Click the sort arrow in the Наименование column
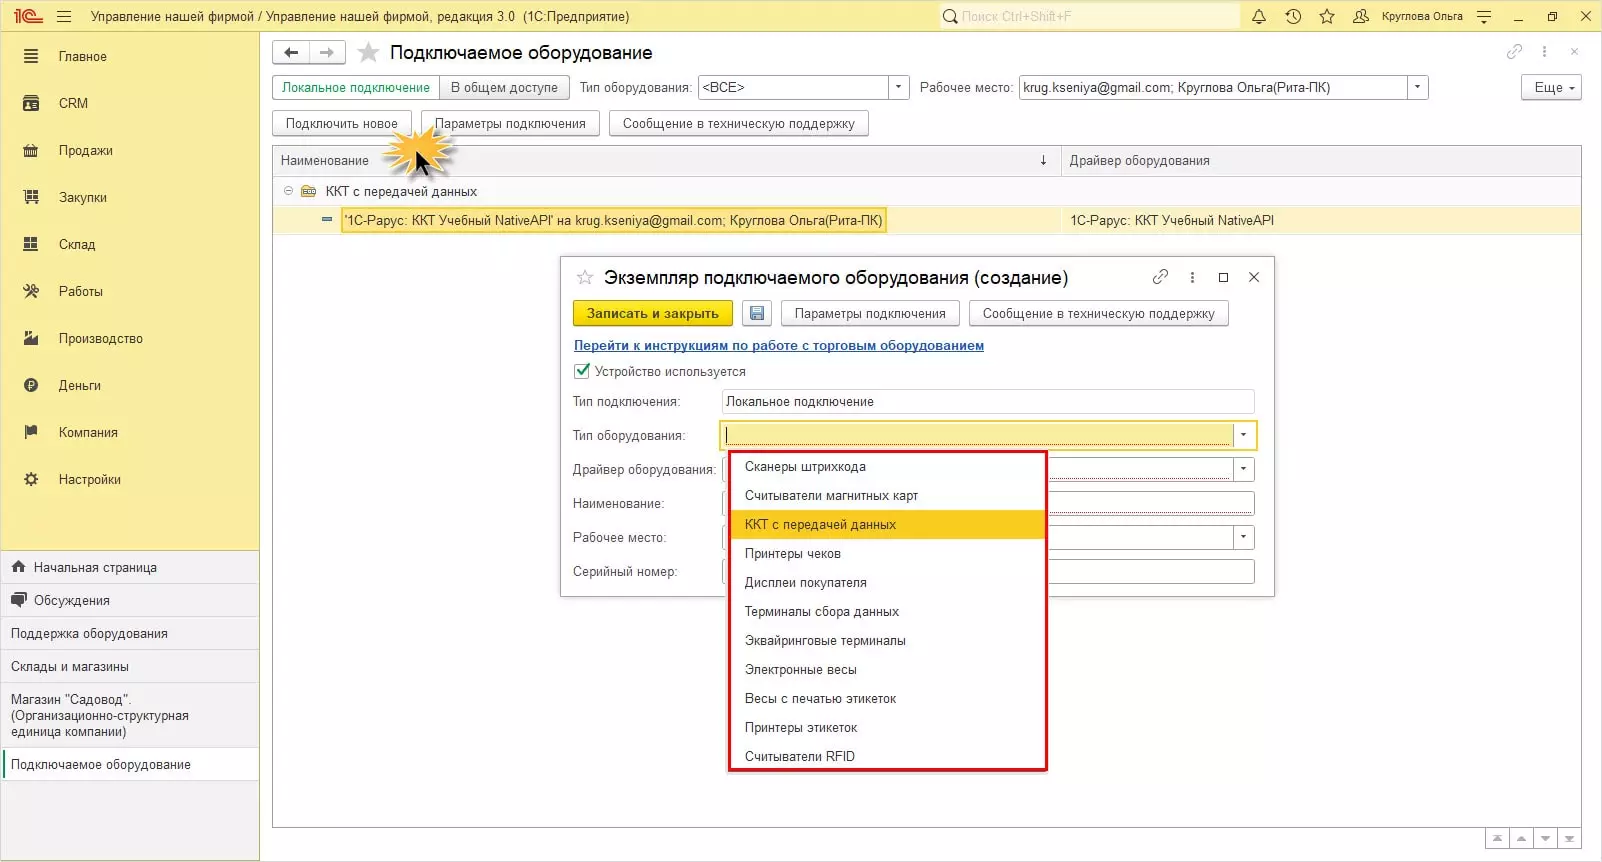The image size is (1602, 862). click(1043, 160)
